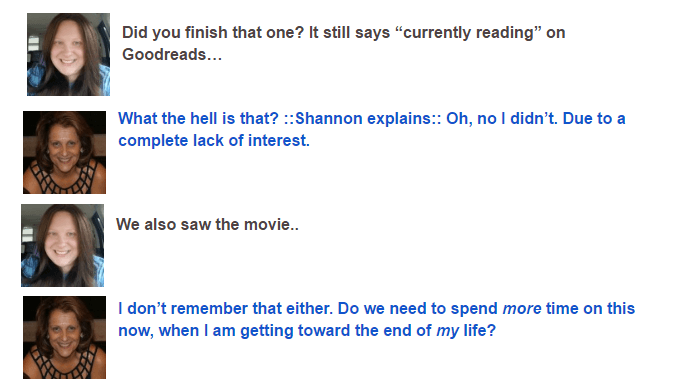Click avatar beside "Did you finish that one?"
Screen dimensions: 674x391
68,54
